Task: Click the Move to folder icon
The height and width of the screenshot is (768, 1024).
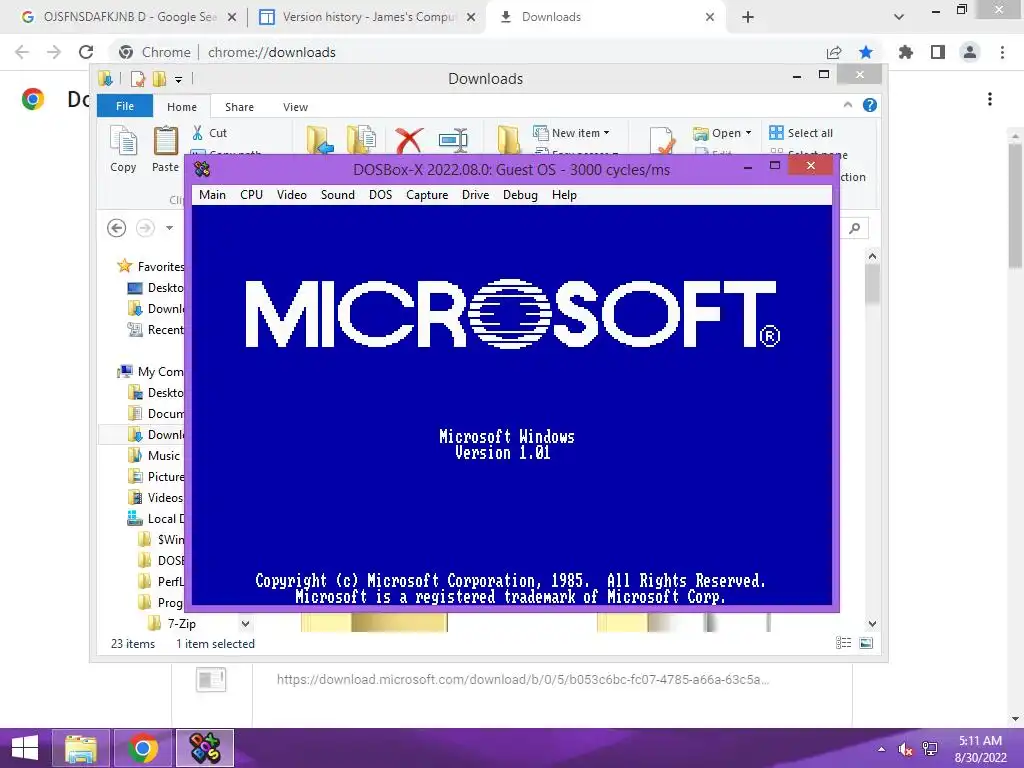Action: pos(319,140)
